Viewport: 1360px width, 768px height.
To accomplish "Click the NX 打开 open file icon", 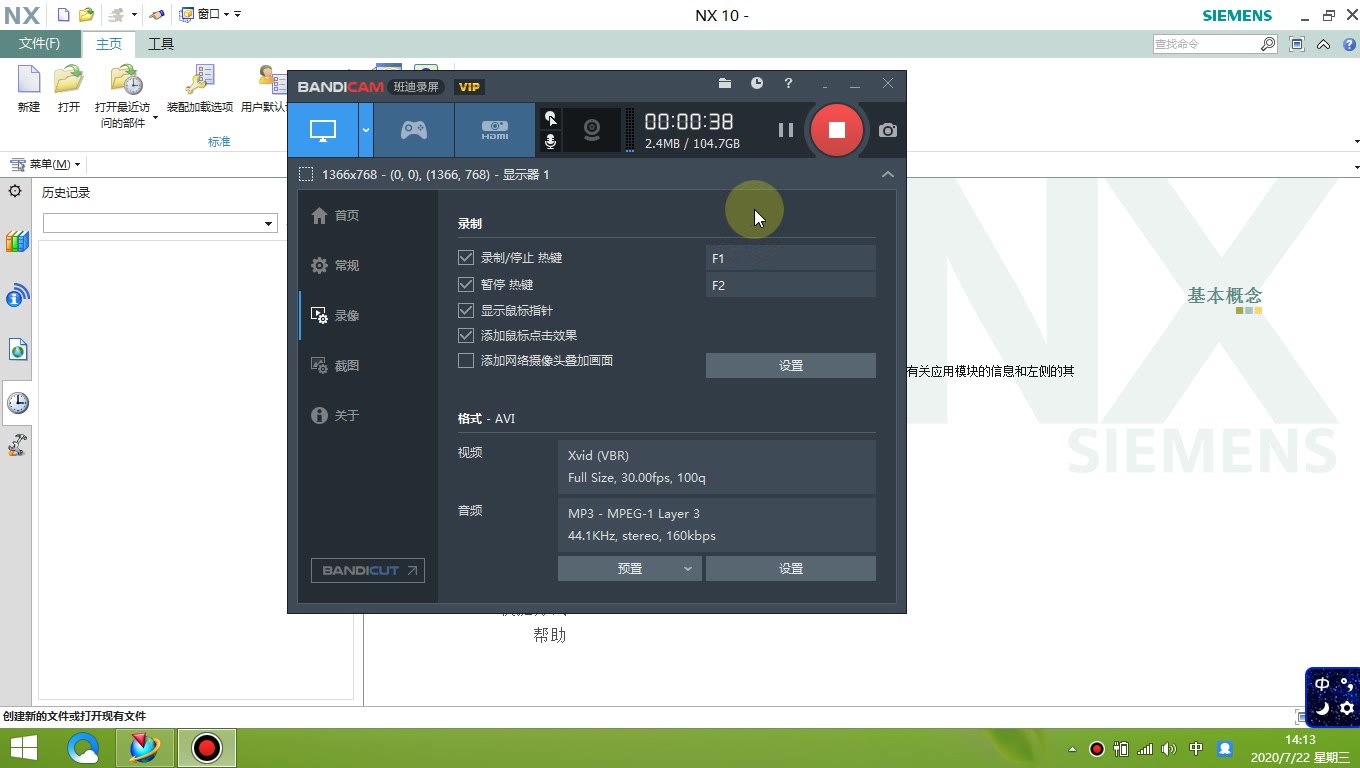I will click(68, 89).
